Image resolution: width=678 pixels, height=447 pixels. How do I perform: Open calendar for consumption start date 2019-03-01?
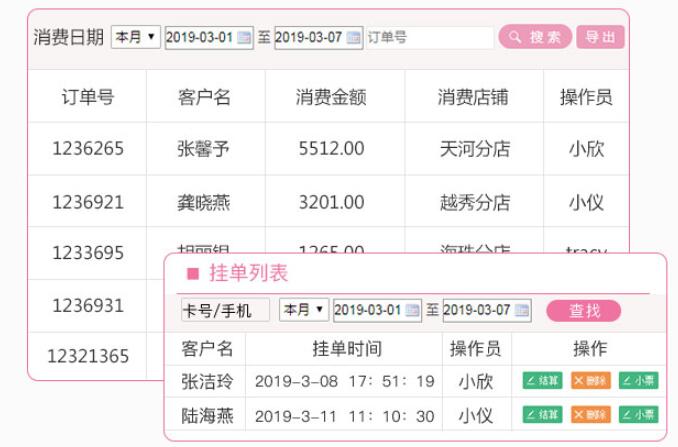point(245,38)
